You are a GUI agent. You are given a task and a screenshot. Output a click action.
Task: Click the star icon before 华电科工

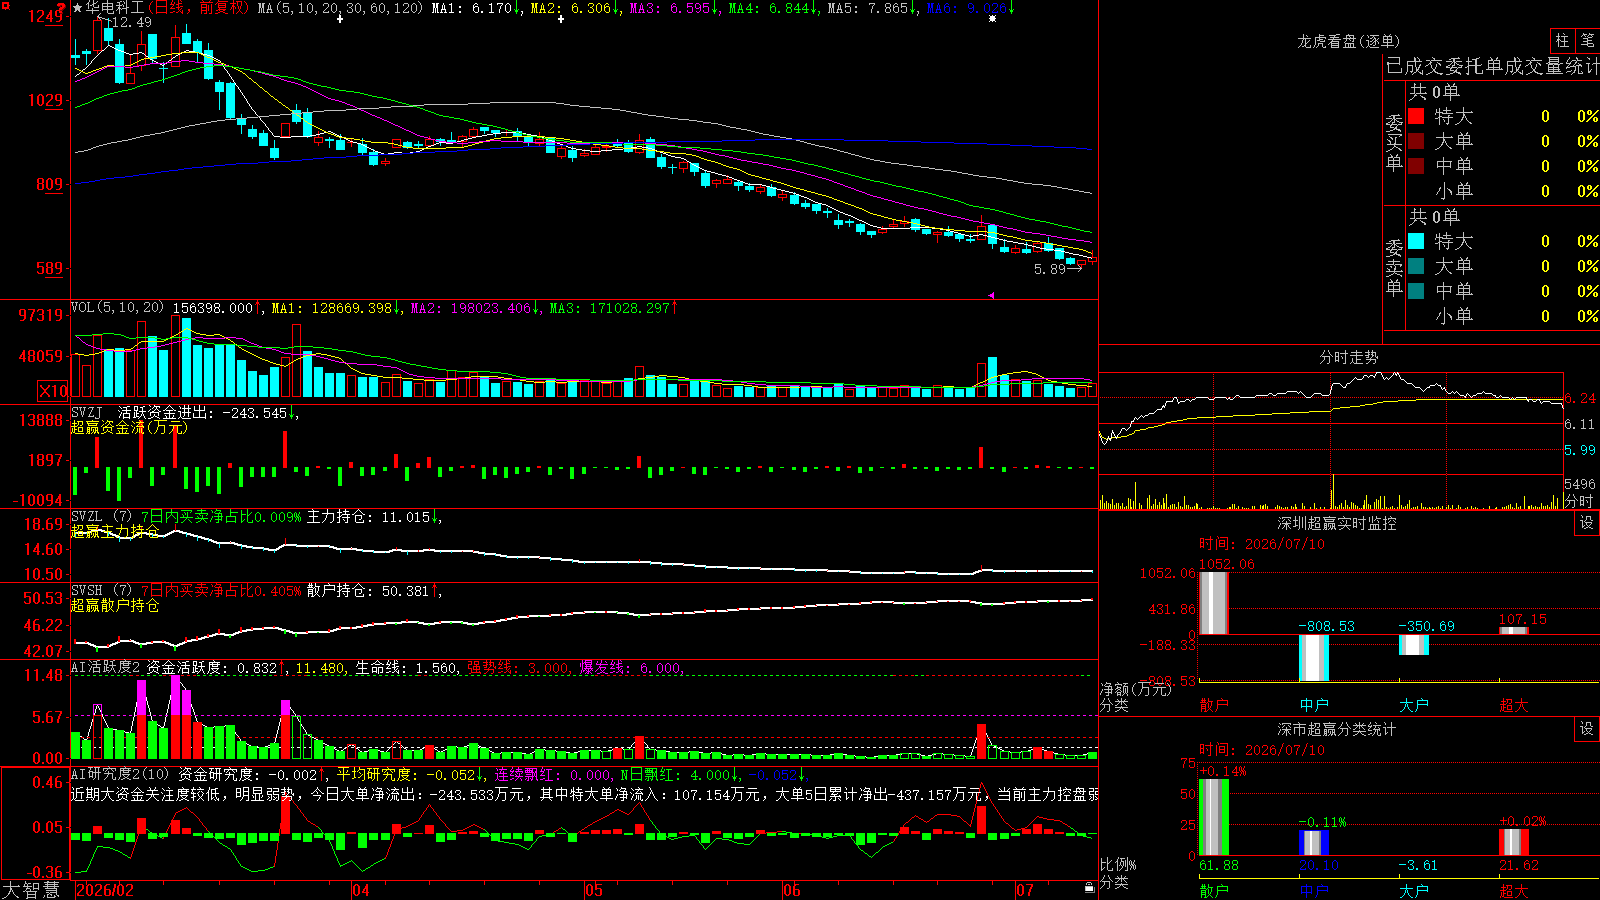pyautogui.click(x=78, y=8)
